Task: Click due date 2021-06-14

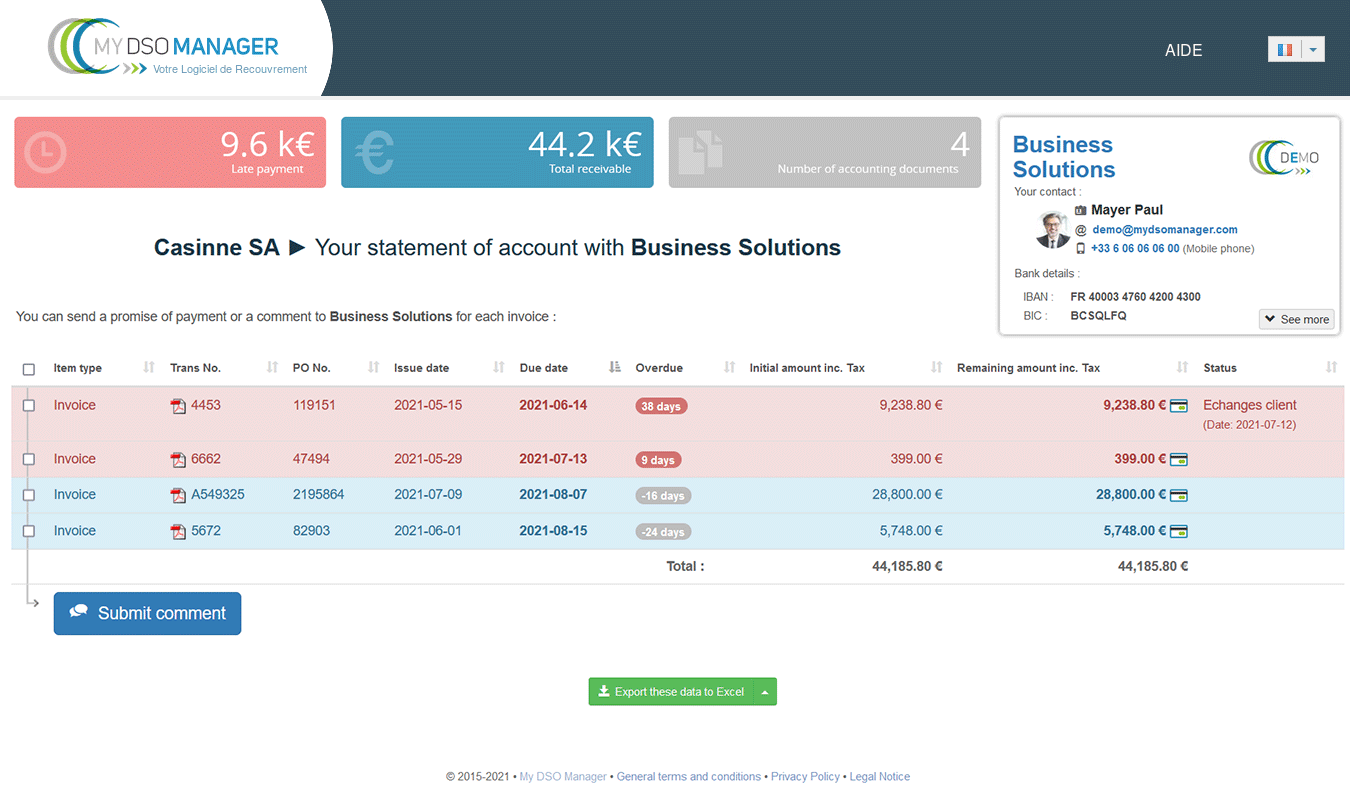Action: (x=553, y=406)
